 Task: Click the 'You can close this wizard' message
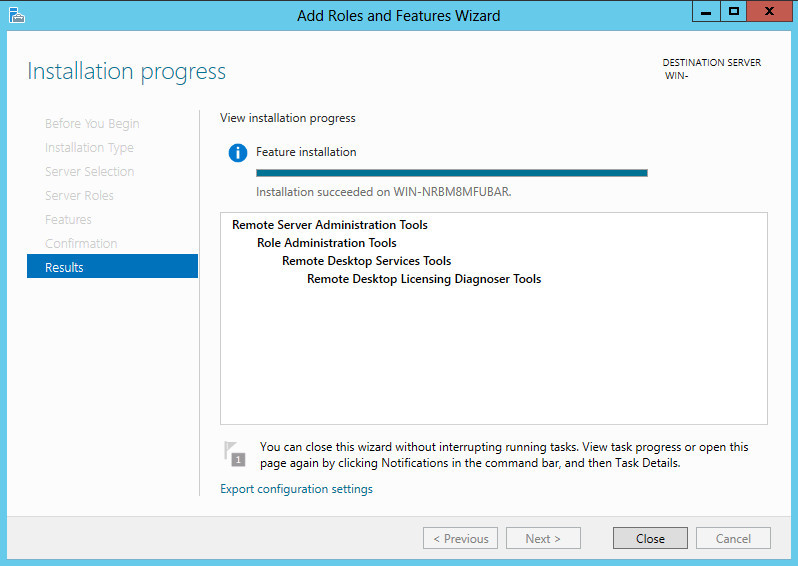(x=504, y=455)
